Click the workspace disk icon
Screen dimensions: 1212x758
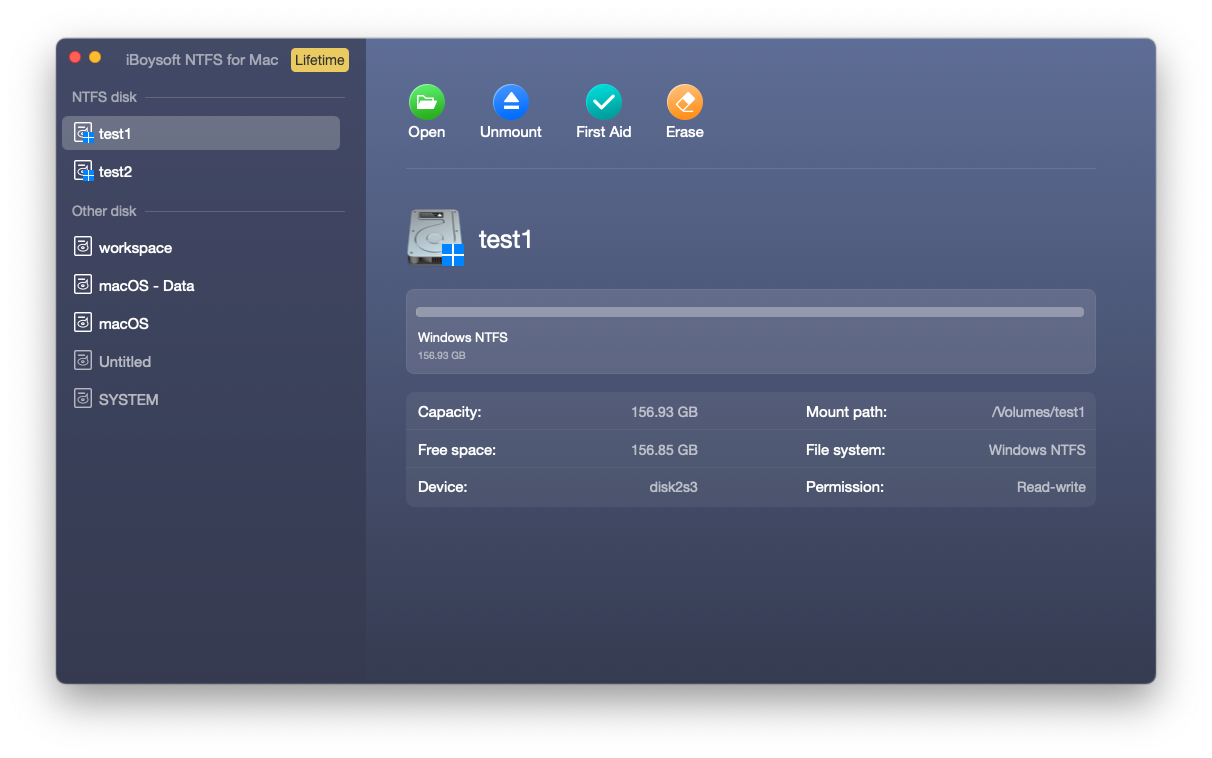[83, 247]
